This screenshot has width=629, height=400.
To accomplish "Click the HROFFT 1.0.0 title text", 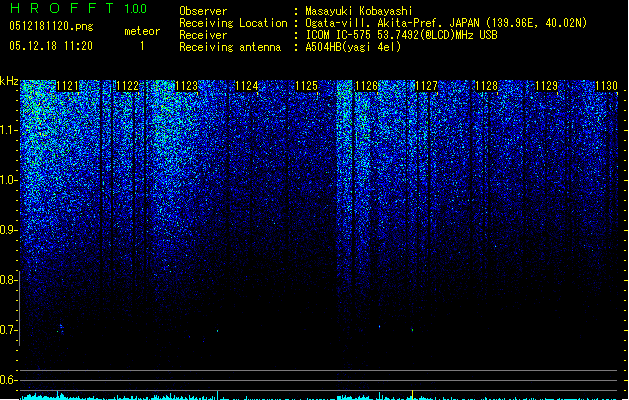I will coord(79,8).
